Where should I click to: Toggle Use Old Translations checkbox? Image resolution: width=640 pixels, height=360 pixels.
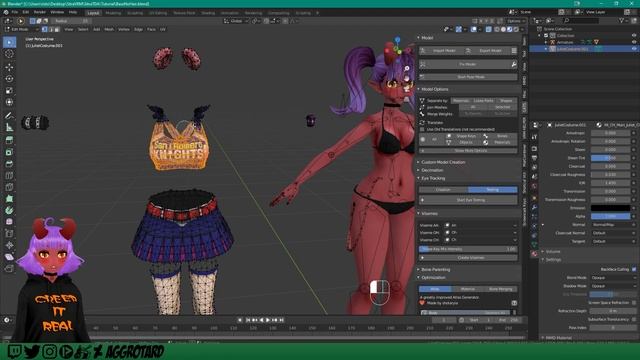coord(422,129)
